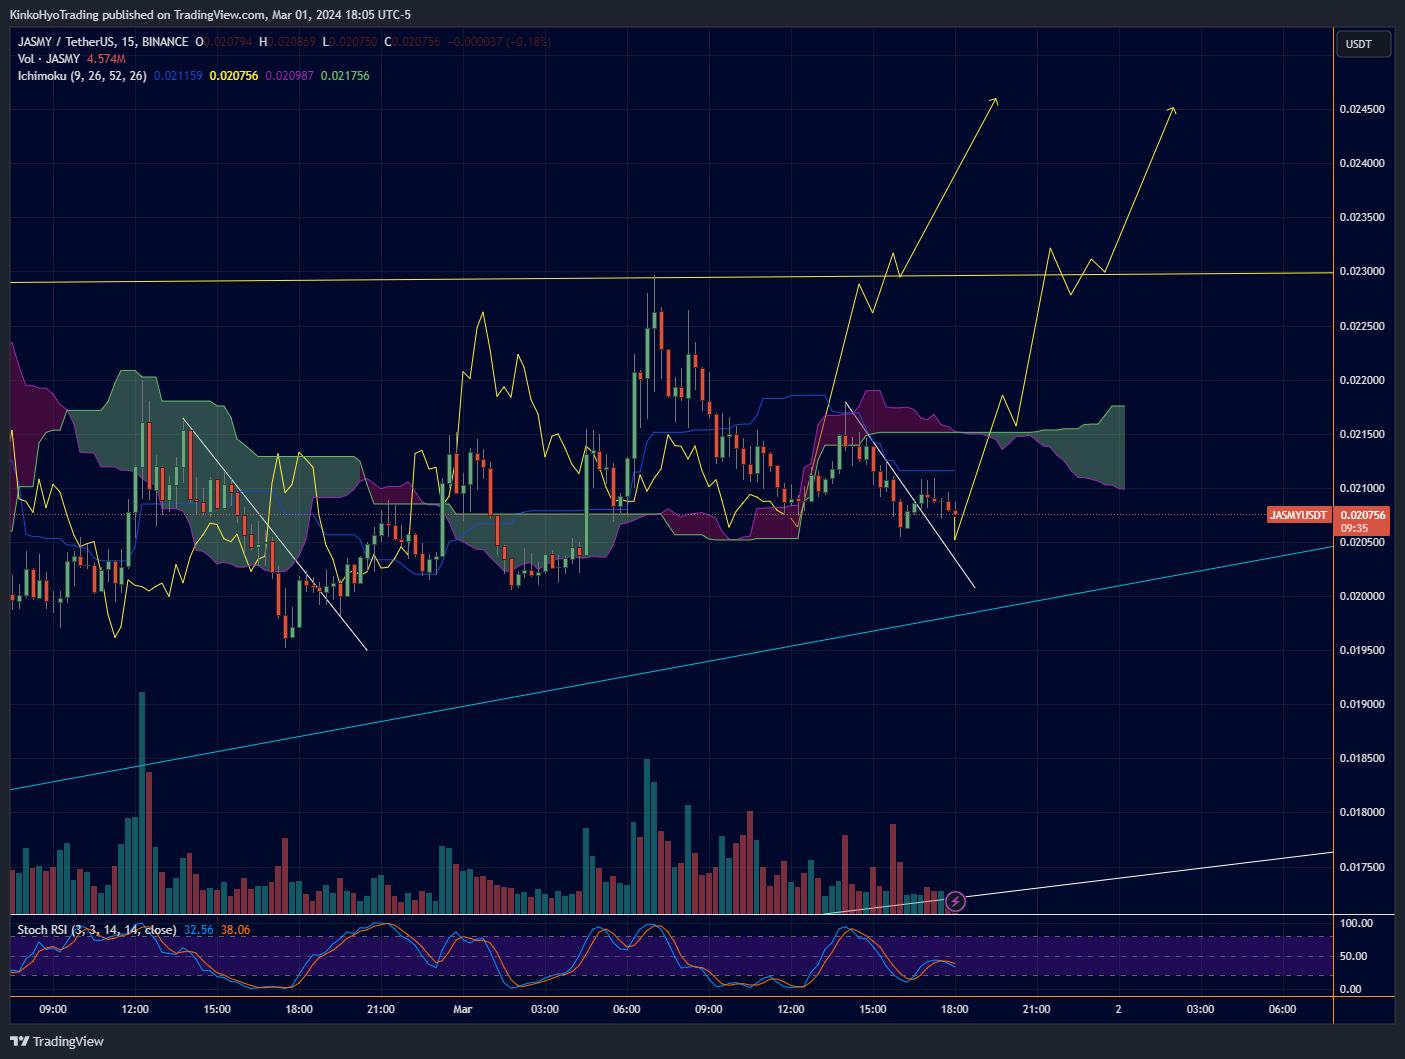Screen dimensions: 1405x1059
Task: Click the KinkoHyoTrading published header text
Action: coord(210,14)
